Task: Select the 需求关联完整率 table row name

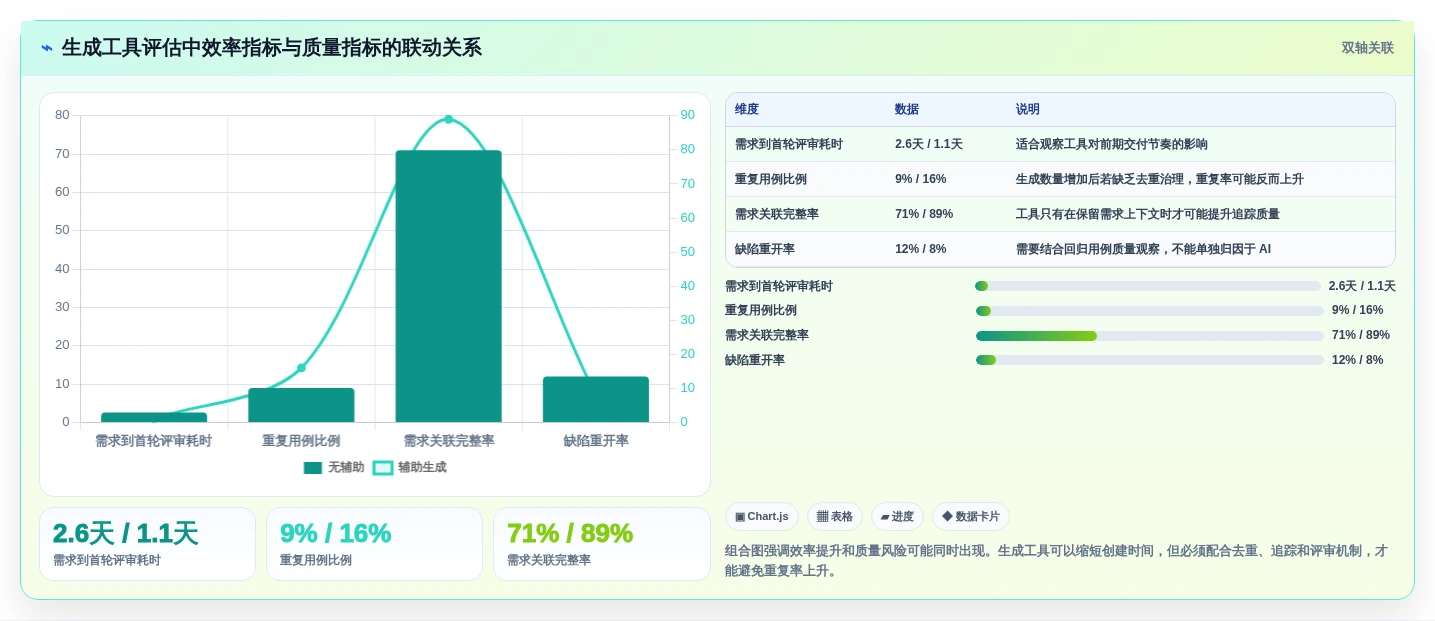Action: pyautogui.click(x=777, y=214)
